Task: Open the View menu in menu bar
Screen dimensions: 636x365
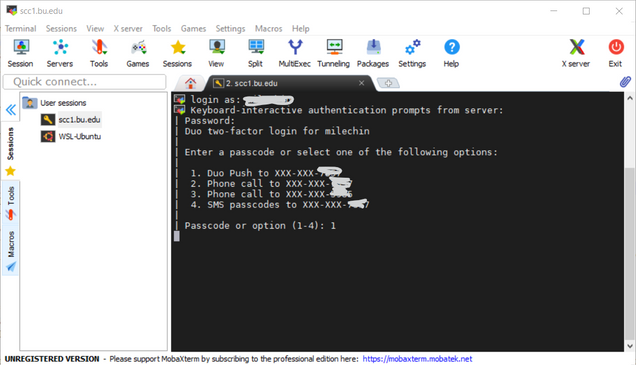Action: 95,28
